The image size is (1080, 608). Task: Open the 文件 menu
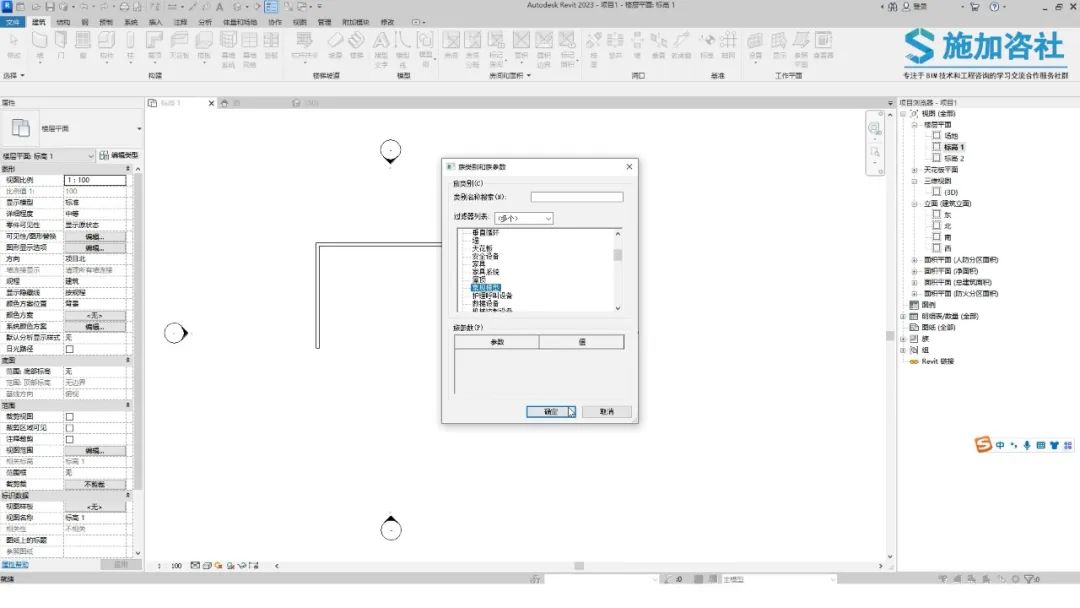[12, 22]
